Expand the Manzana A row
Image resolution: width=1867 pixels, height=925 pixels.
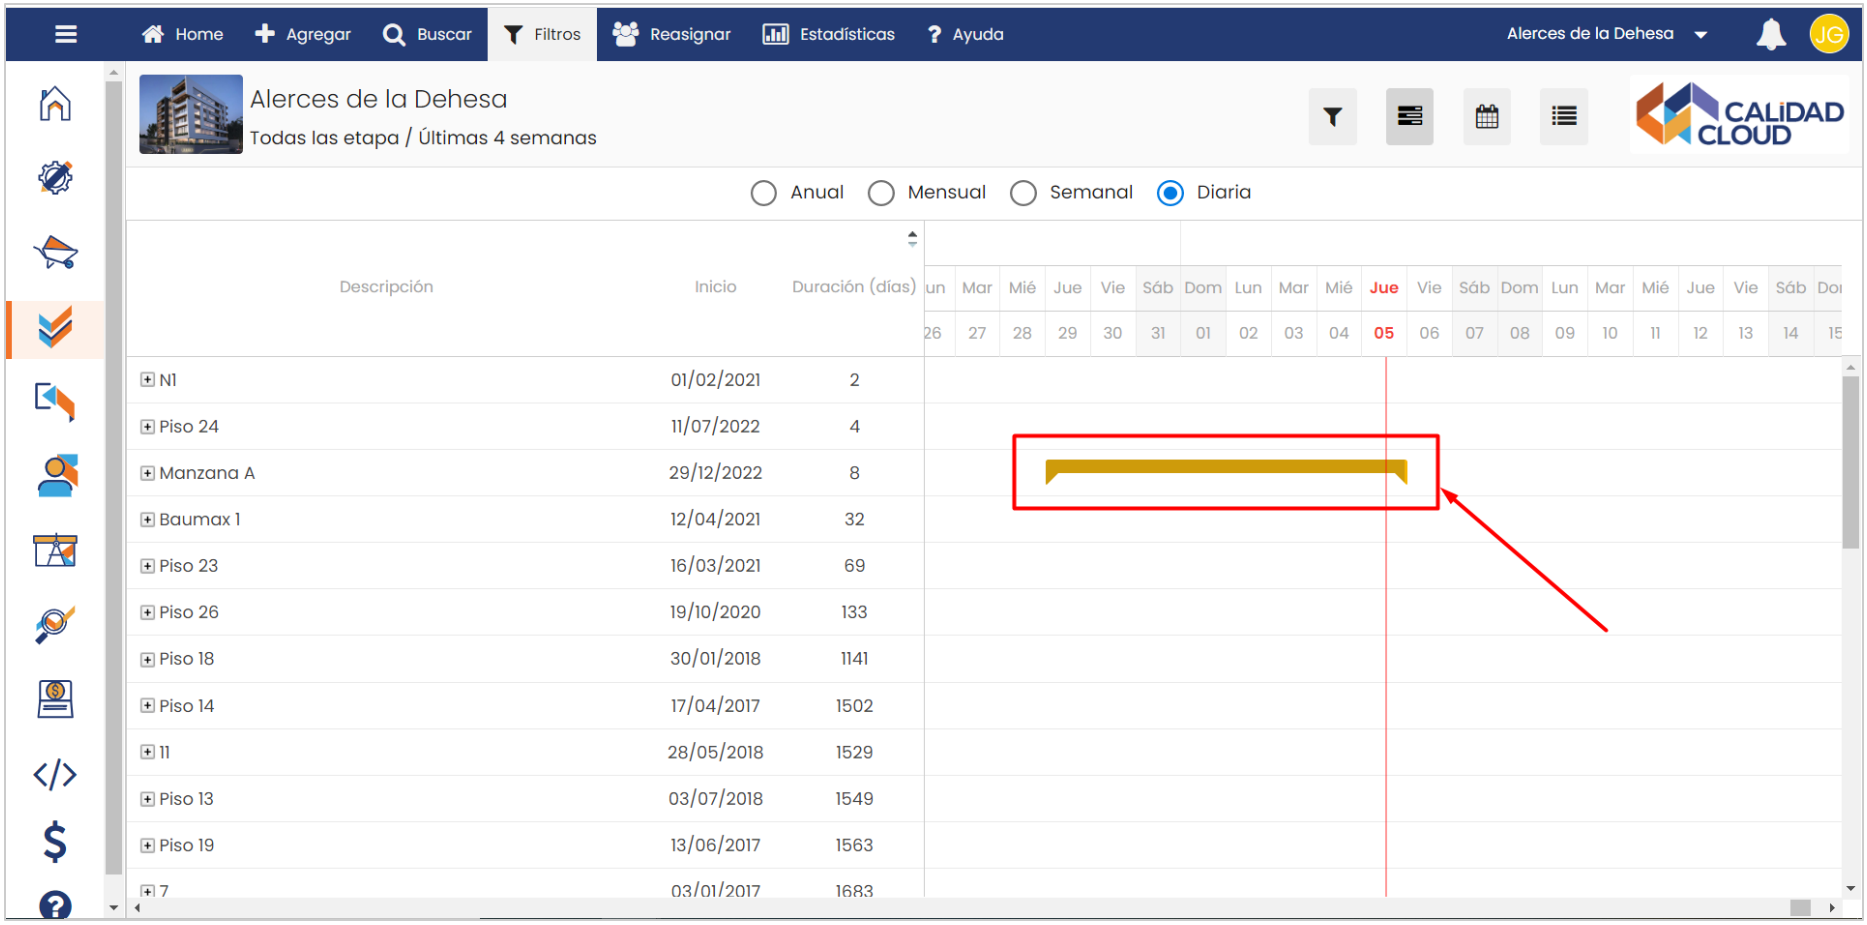(148, 473)
